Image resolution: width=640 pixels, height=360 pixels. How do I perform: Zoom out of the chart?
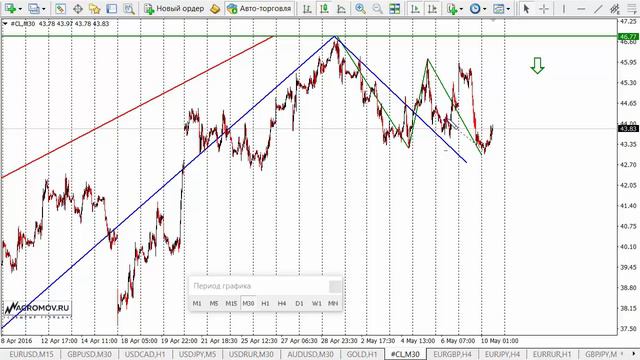378,8
